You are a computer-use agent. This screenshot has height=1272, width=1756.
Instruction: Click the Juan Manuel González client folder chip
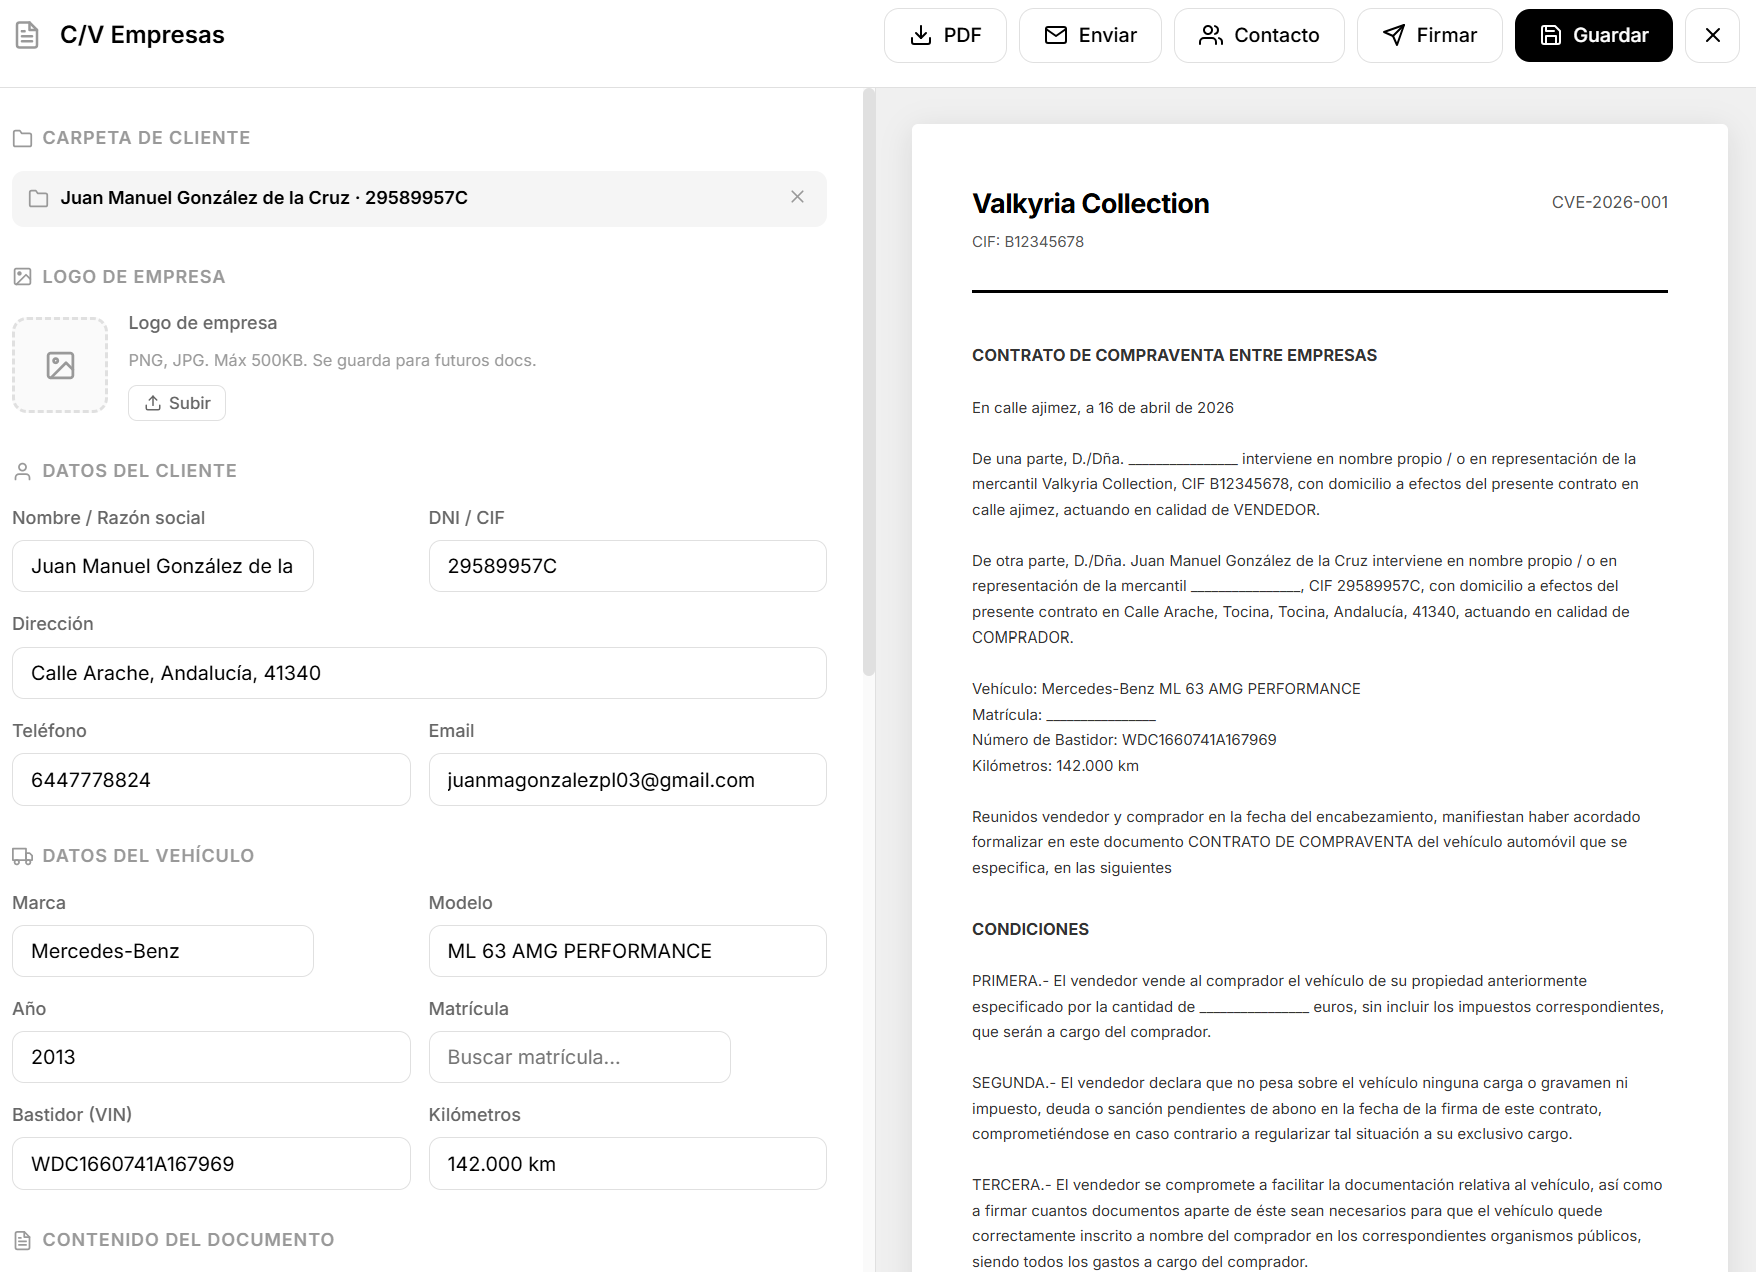tap(419, 198)
